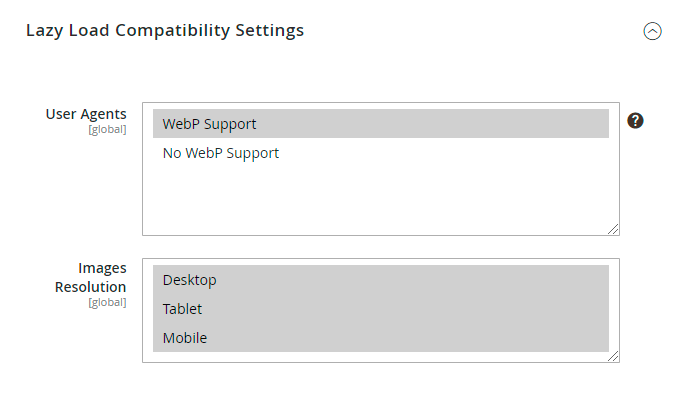Click the [global] scope tag under User Agents
Image resolution: width=682 pixels, height=407 pixels.
pos(107,130)
